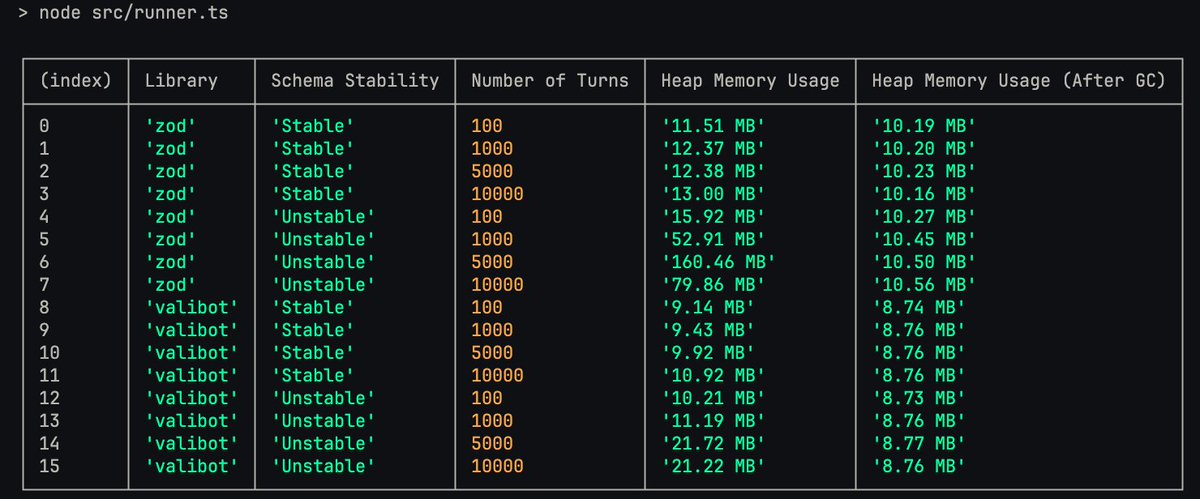Click the '10.16 MB' after-GC value
The image size is (1200, 499).
(x=923, y=194)
